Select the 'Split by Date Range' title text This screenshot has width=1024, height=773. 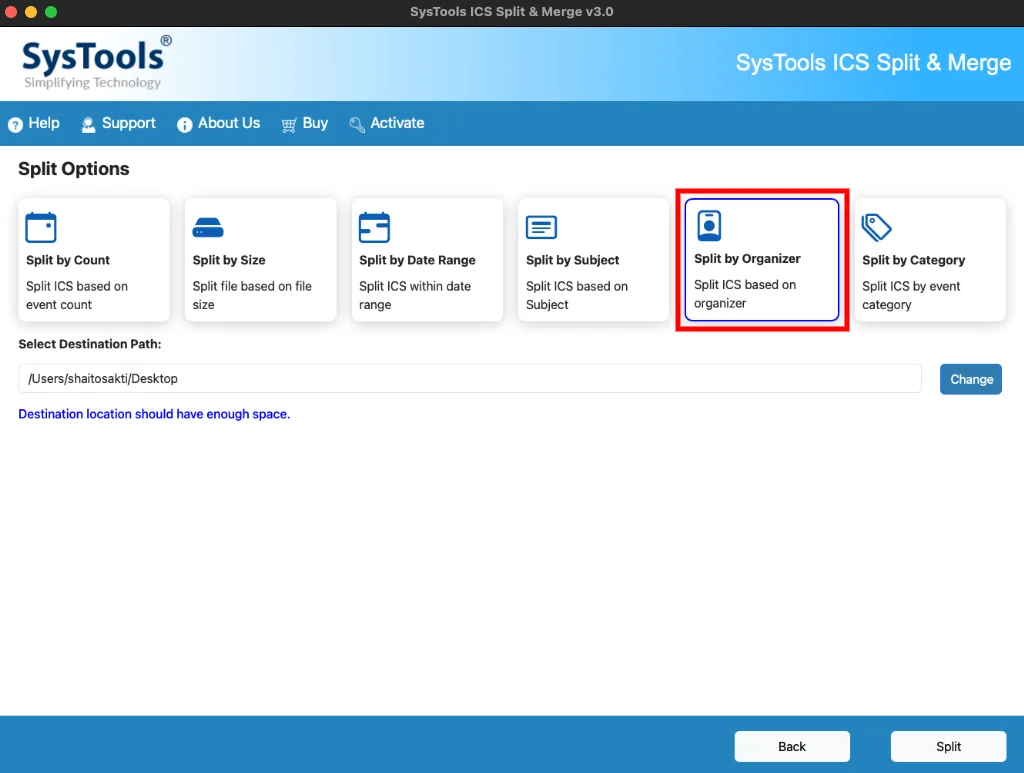pos(417,260)
